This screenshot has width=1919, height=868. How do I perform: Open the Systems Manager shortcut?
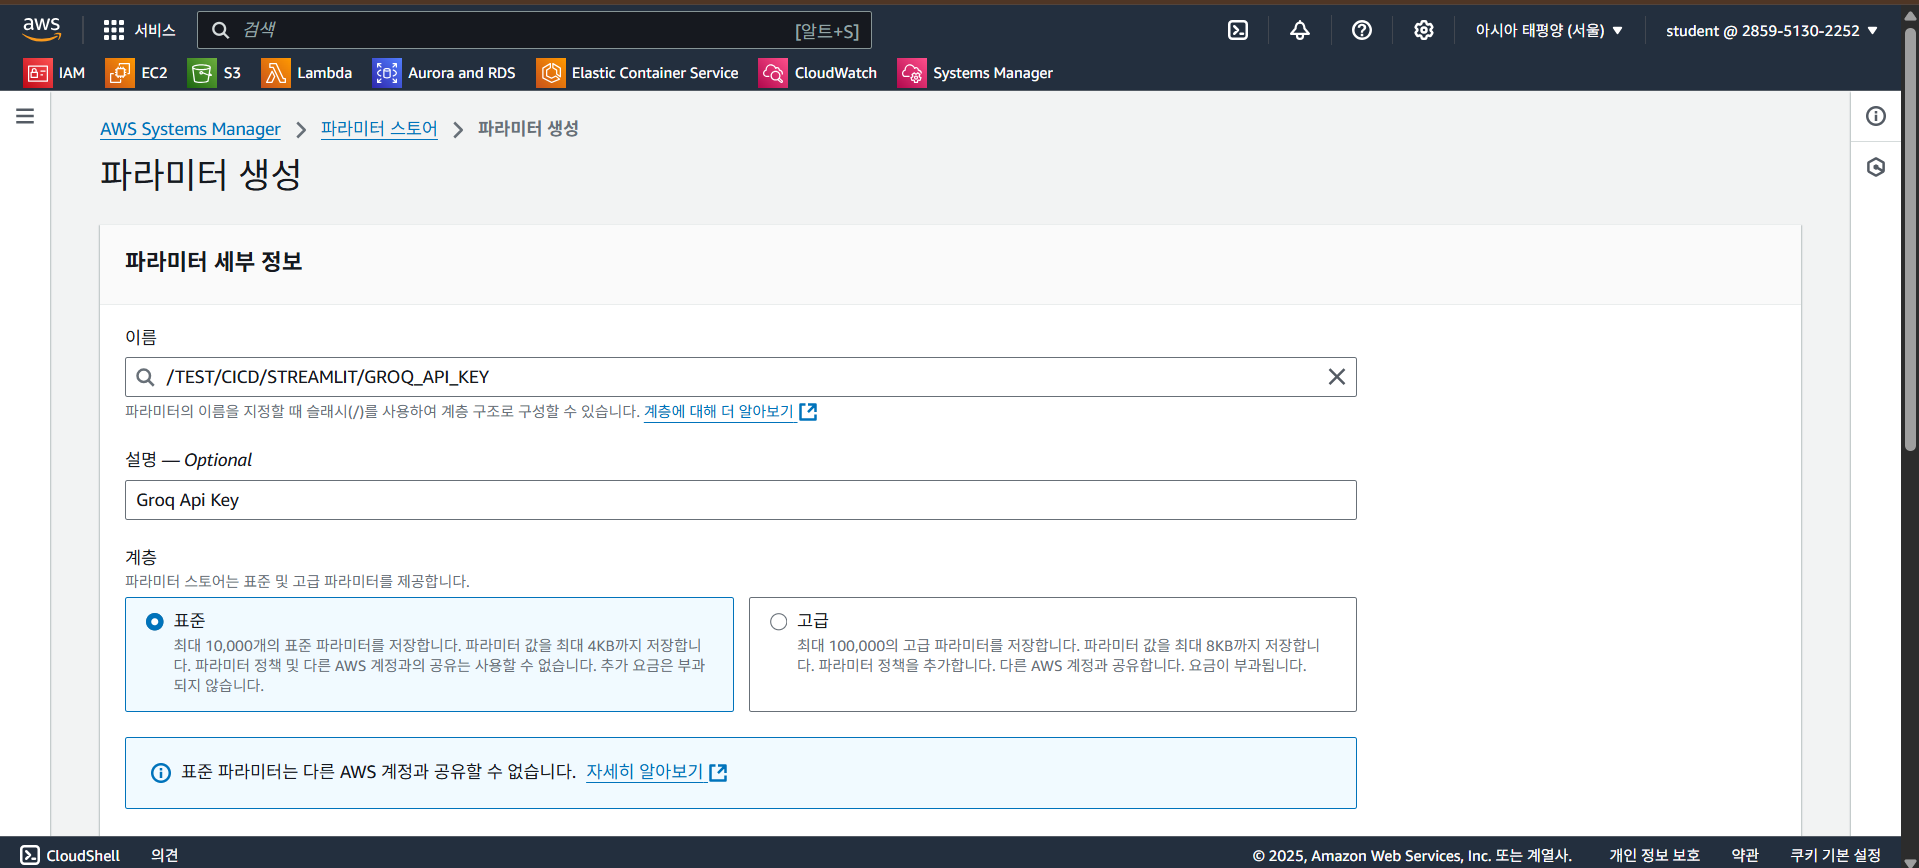pos(976,73)
